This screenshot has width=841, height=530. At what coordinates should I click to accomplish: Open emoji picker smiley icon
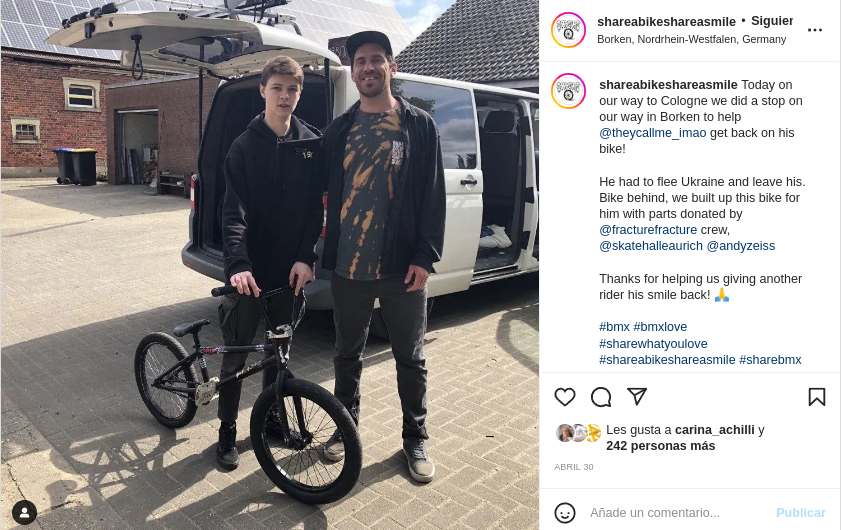coord(565,513)
